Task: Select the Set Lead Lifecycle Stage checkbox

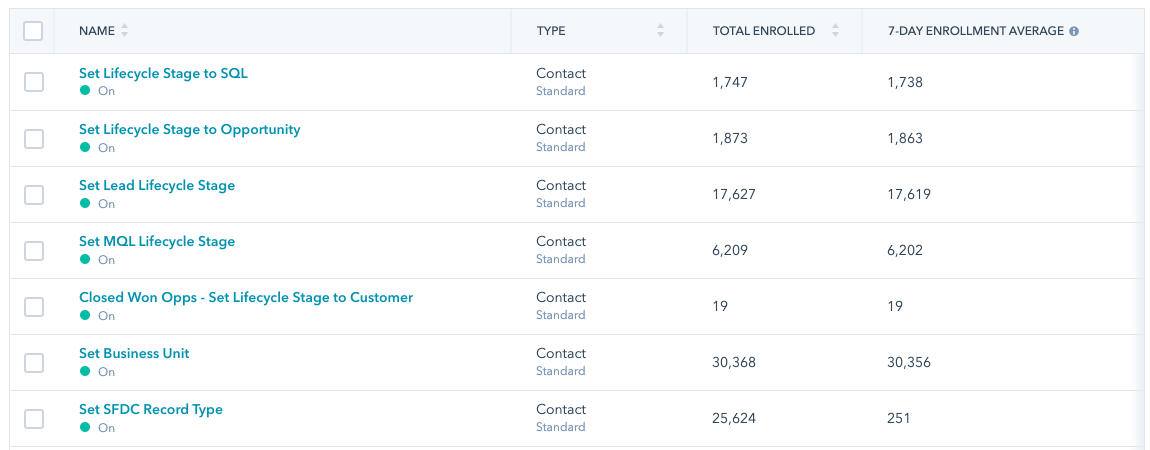Action: tap(34, 194)
